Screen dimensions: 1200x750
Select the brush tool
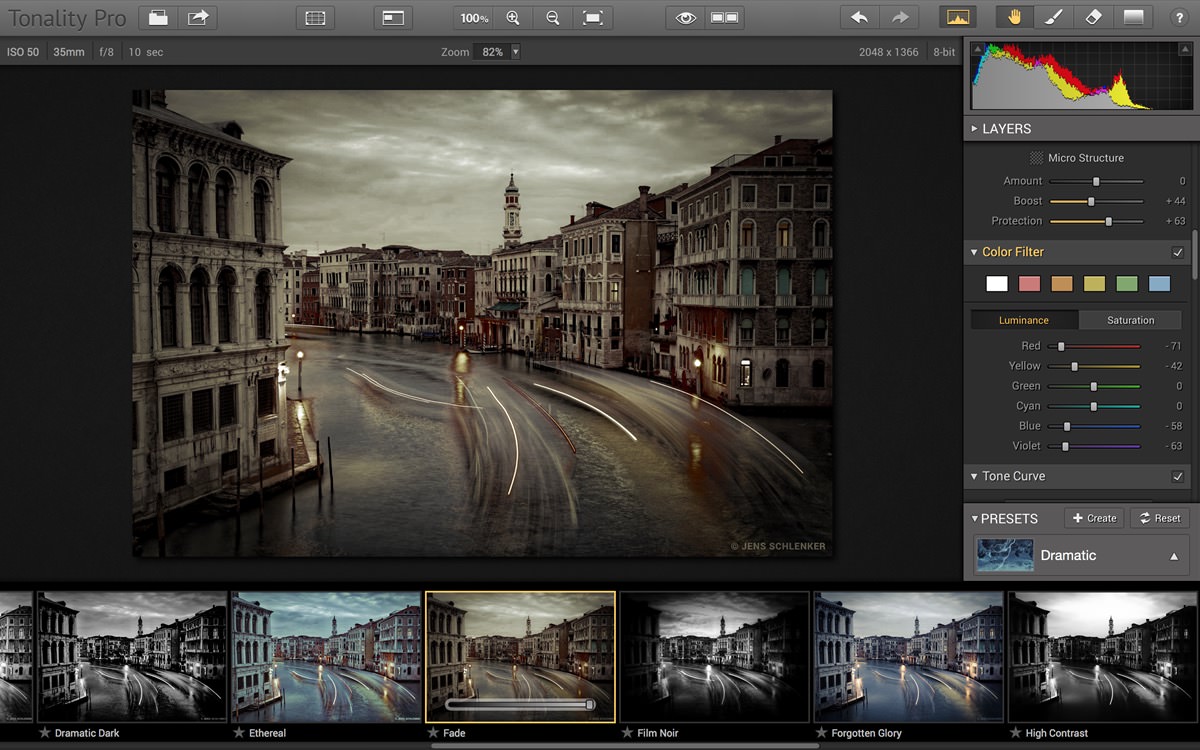(1054, 17)
